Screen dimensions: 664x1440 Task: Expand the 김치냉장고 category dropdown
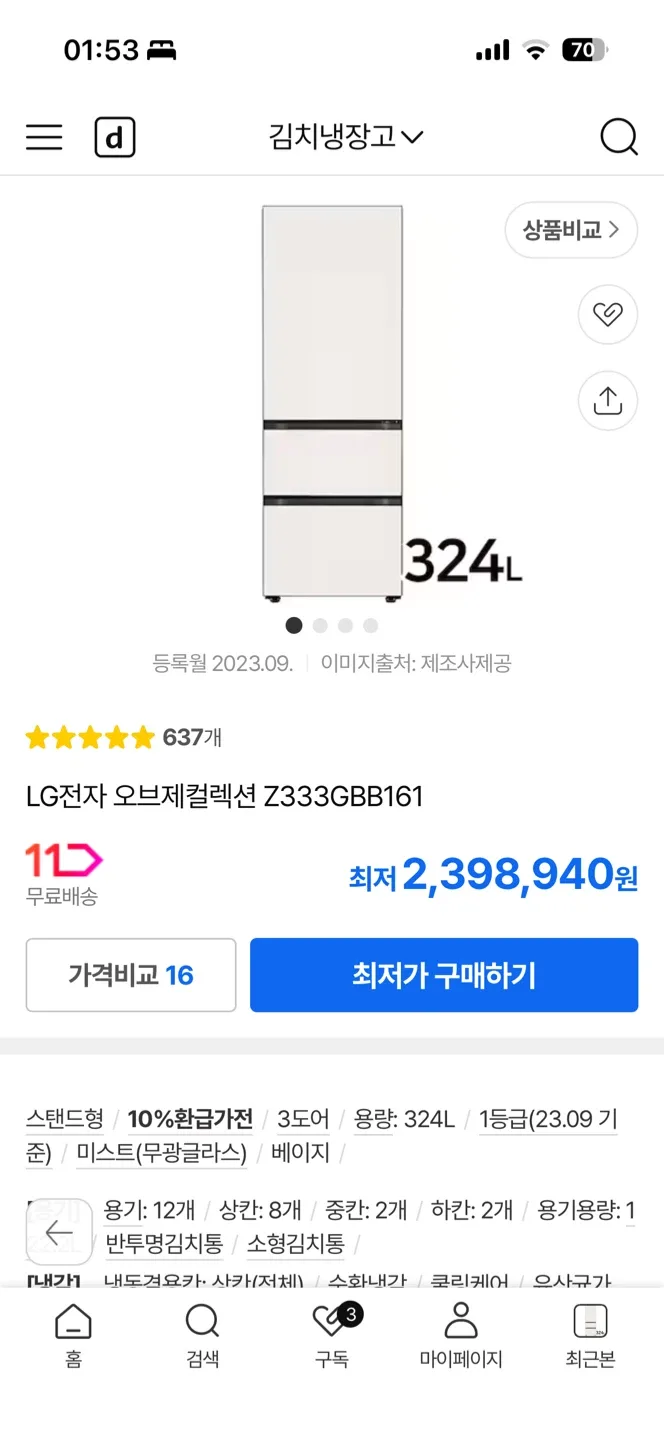345,137
